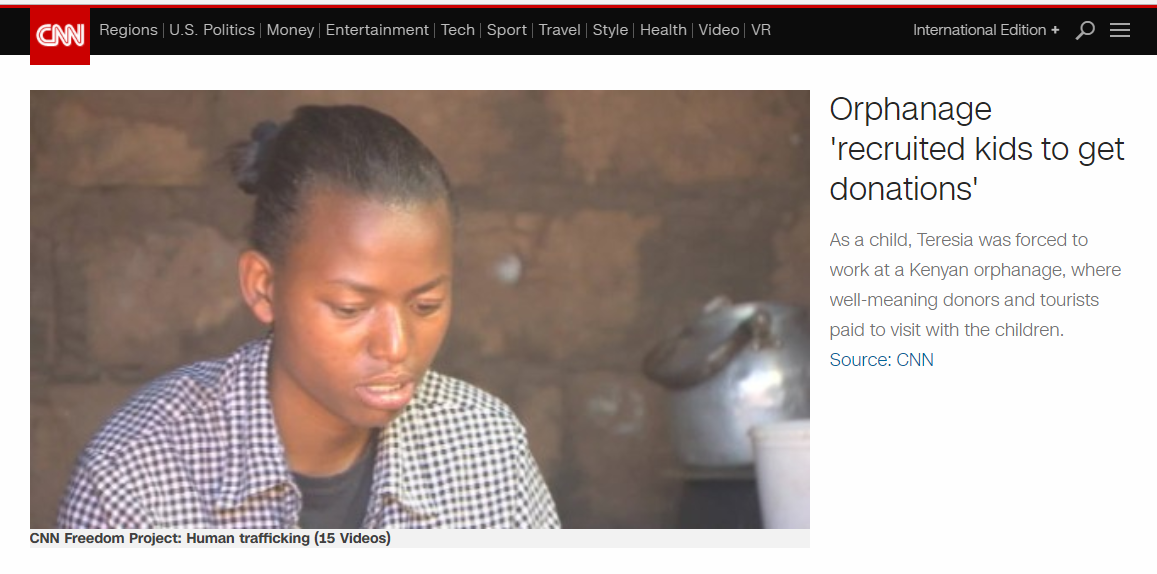This screenshot has height=574, width=1157.
Task: Select Entertainment in the navigation bar
Action: (x=377, y=30)
